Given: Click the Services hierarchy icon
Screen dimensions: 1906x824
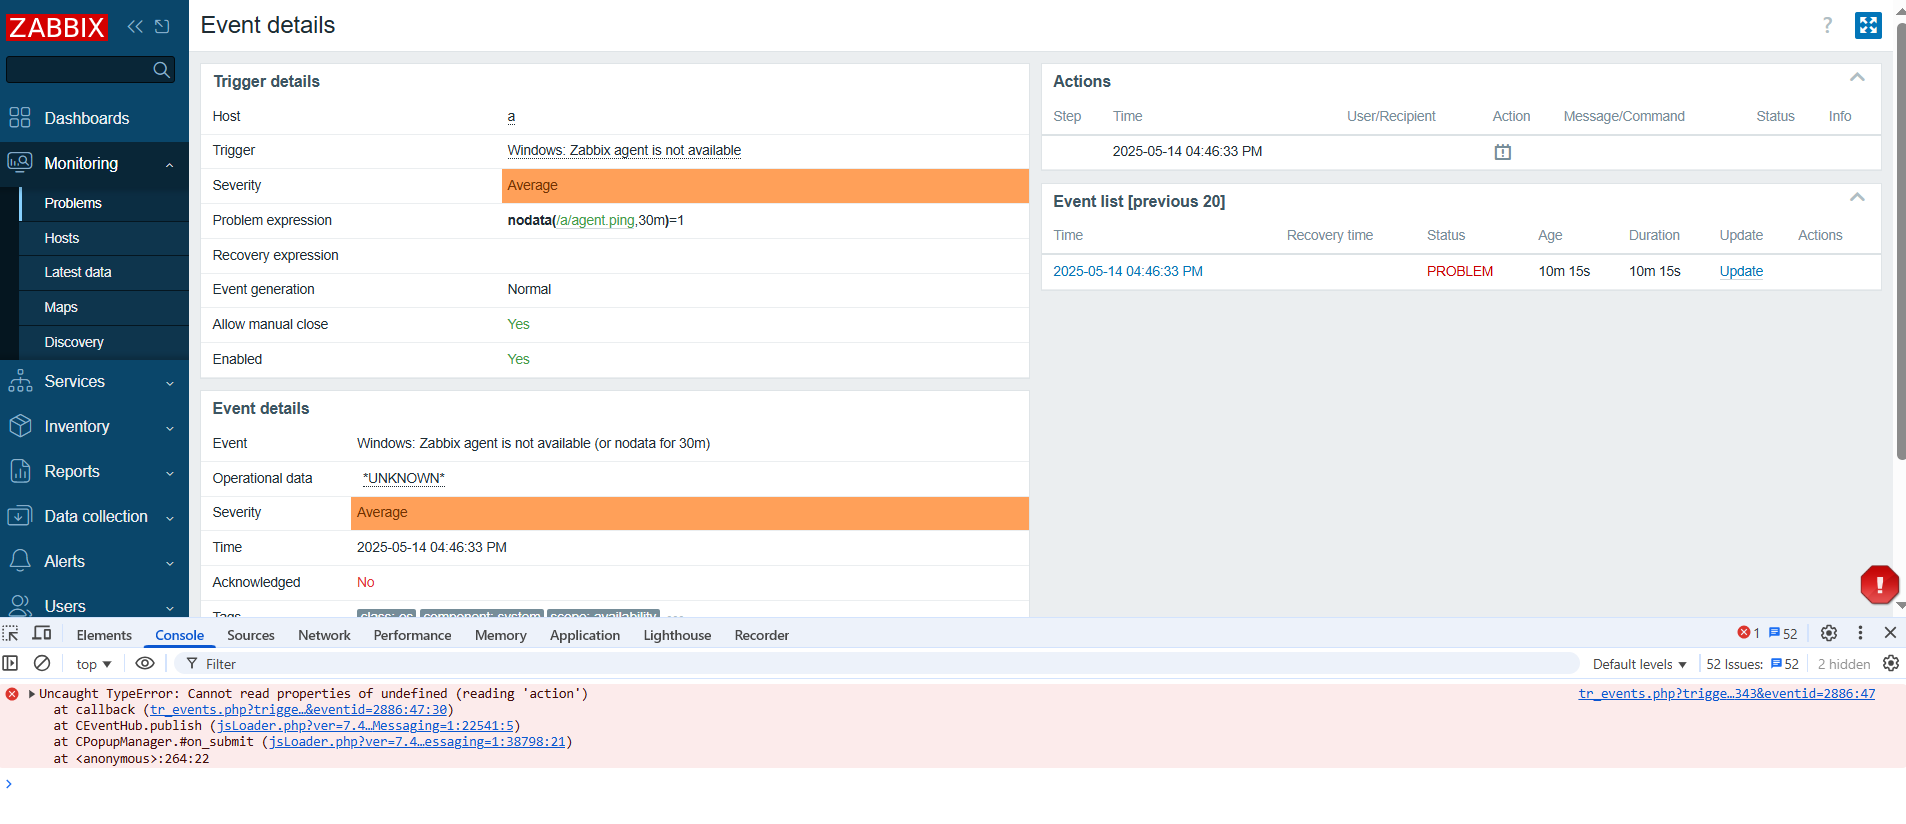Looking at the screenshot, I should 20,381.
